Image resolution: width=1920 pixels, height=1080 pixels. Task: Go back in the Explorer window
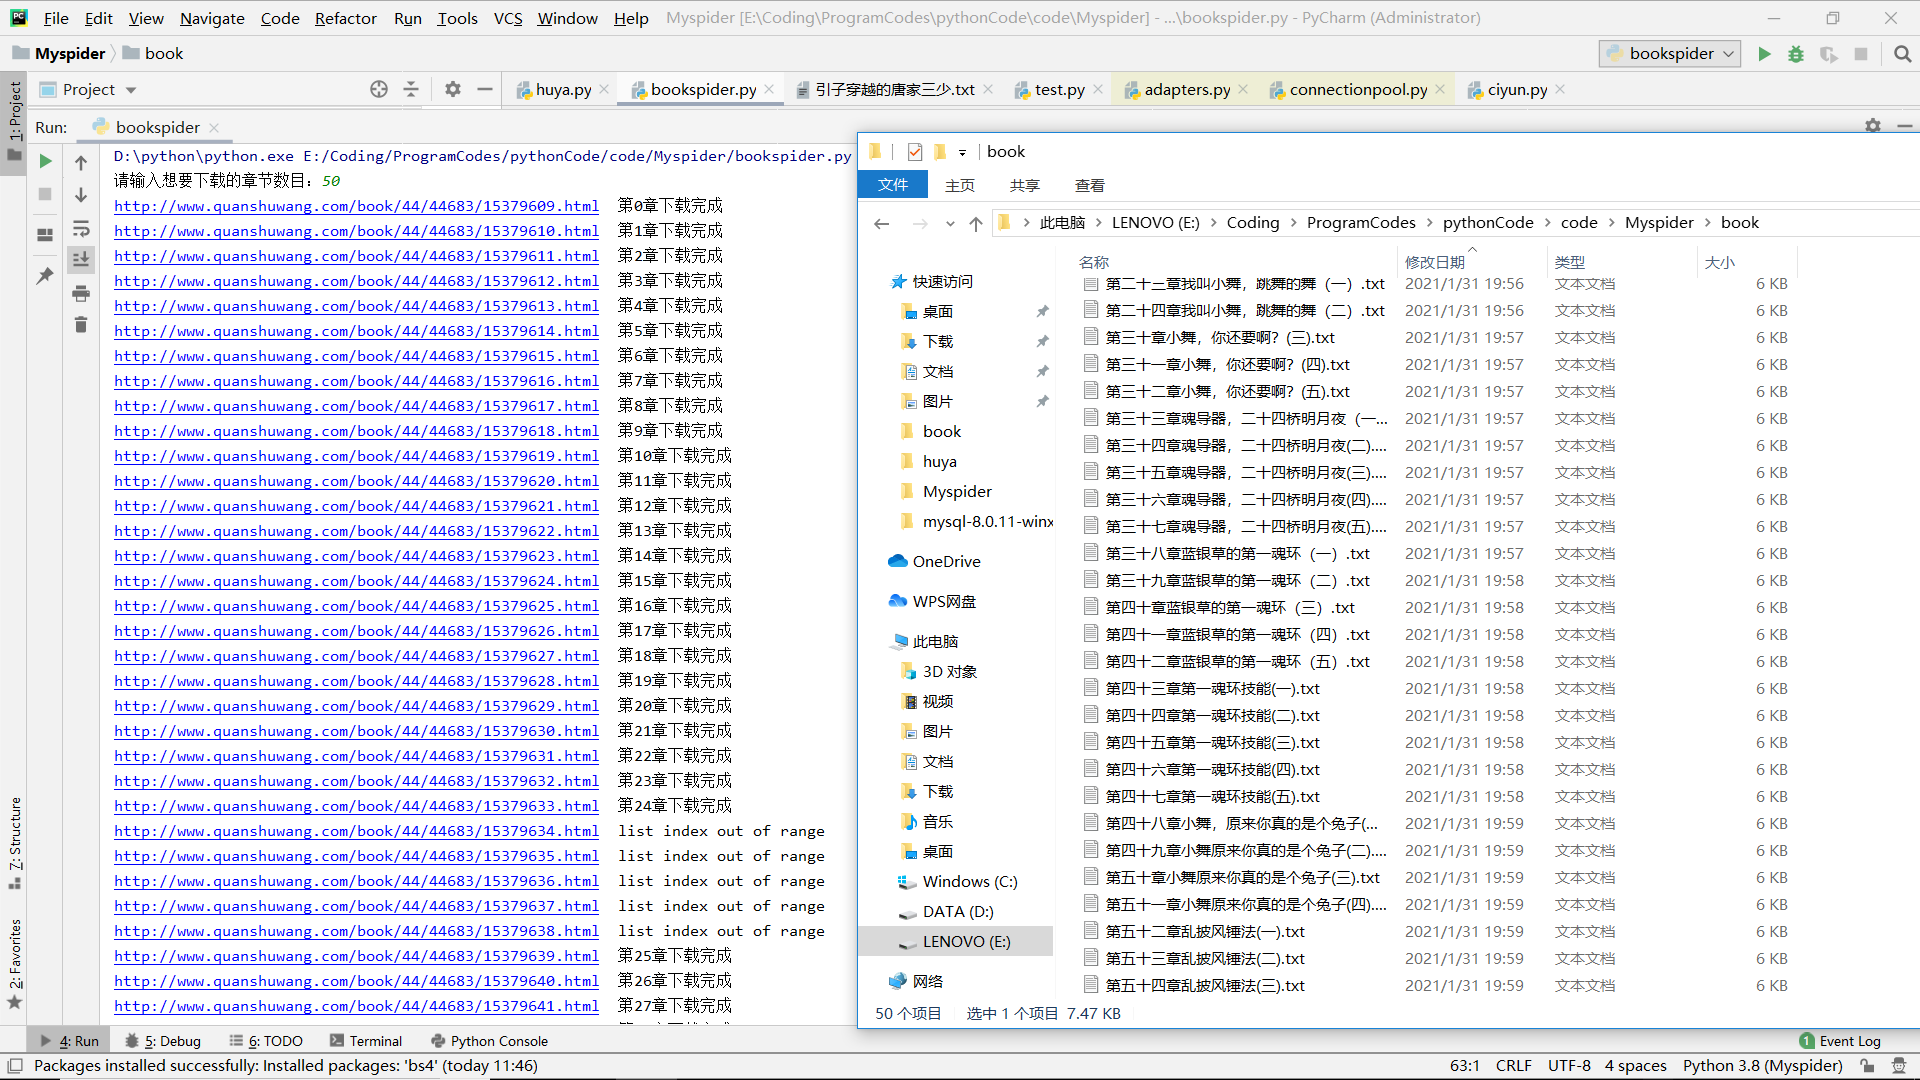coord(882,223)
